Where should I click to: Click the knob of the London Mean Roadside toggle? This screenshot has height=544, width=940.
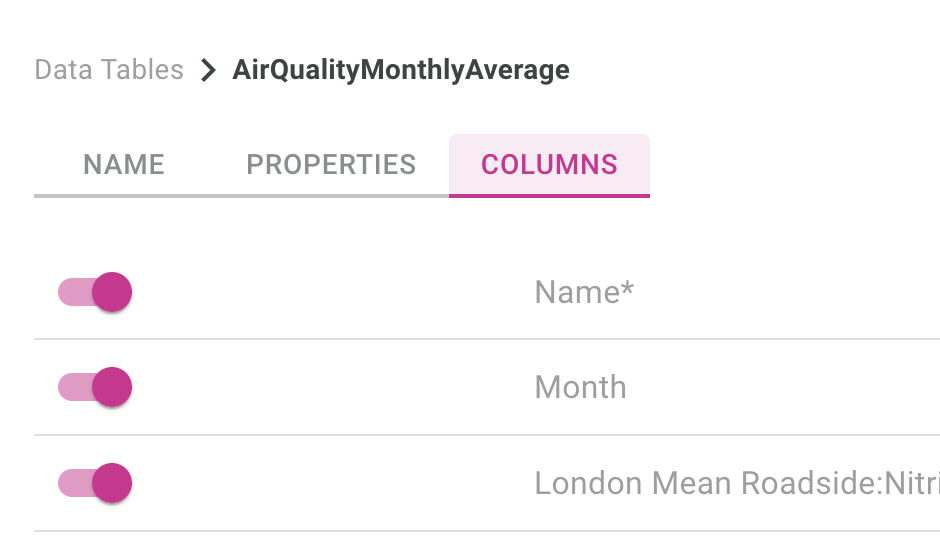(112, 483)
